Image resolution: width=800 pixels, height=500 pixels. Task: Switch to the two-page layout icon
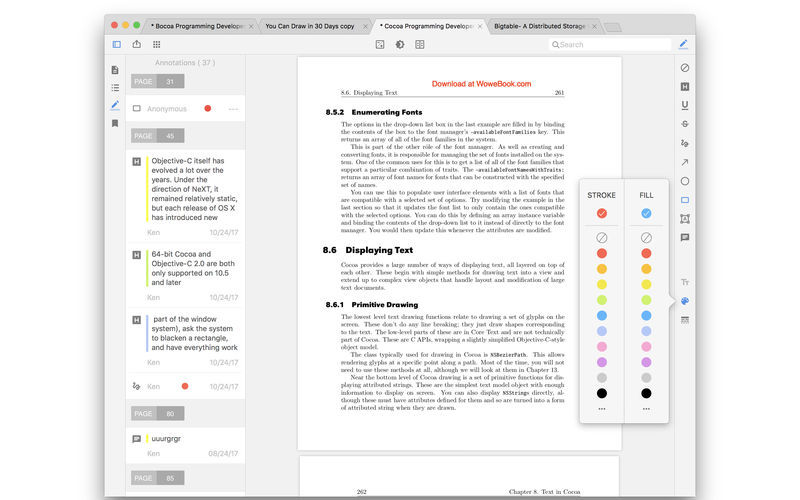coord(420,44)
